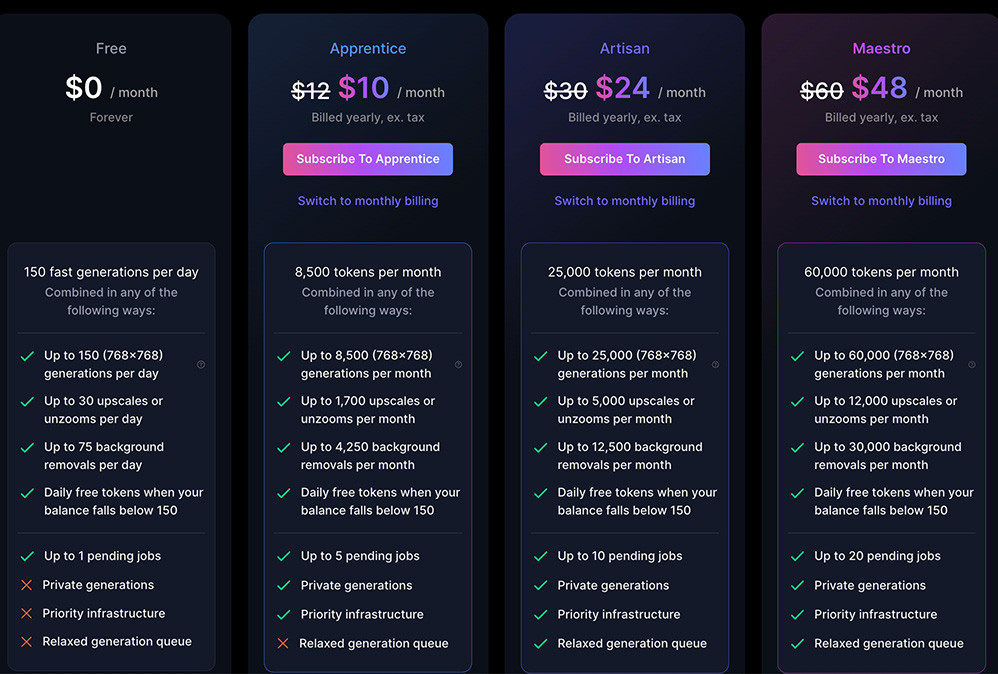Click the X icon beside Apprentice Relaxed generation queue

tap(283, 644)
